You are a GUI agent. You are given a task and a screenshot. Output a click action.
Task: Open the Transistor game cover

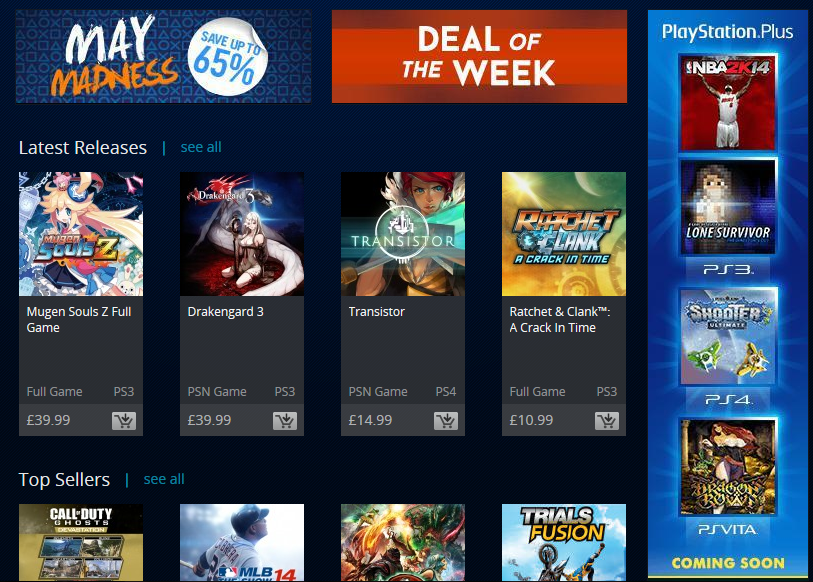[403, 234]
